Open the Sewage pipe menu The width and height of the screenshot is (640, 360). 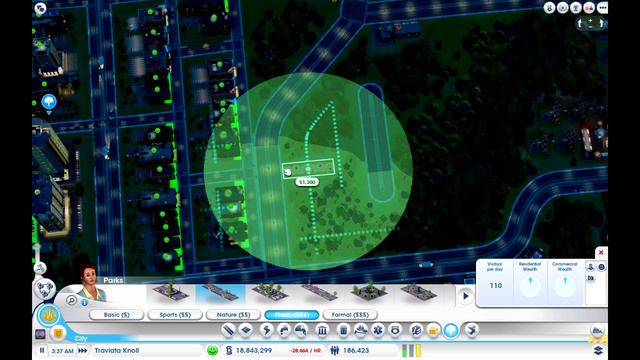pos(301,330)
